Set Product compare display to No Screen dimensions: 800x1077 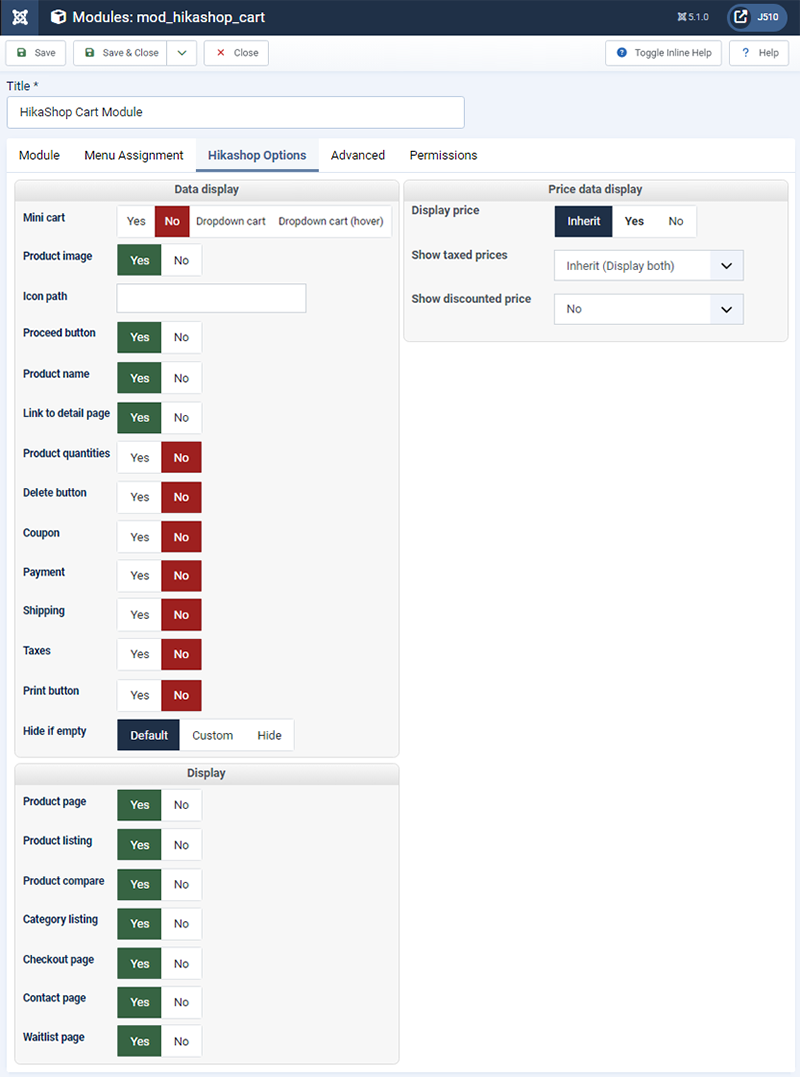(181, 885)
